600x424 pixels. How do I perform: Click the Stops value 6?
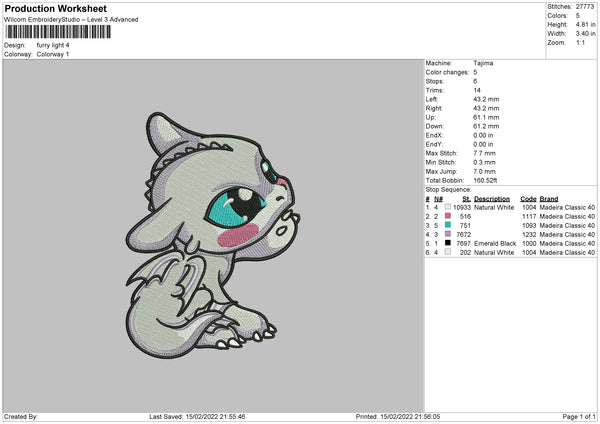pos(475,81)
